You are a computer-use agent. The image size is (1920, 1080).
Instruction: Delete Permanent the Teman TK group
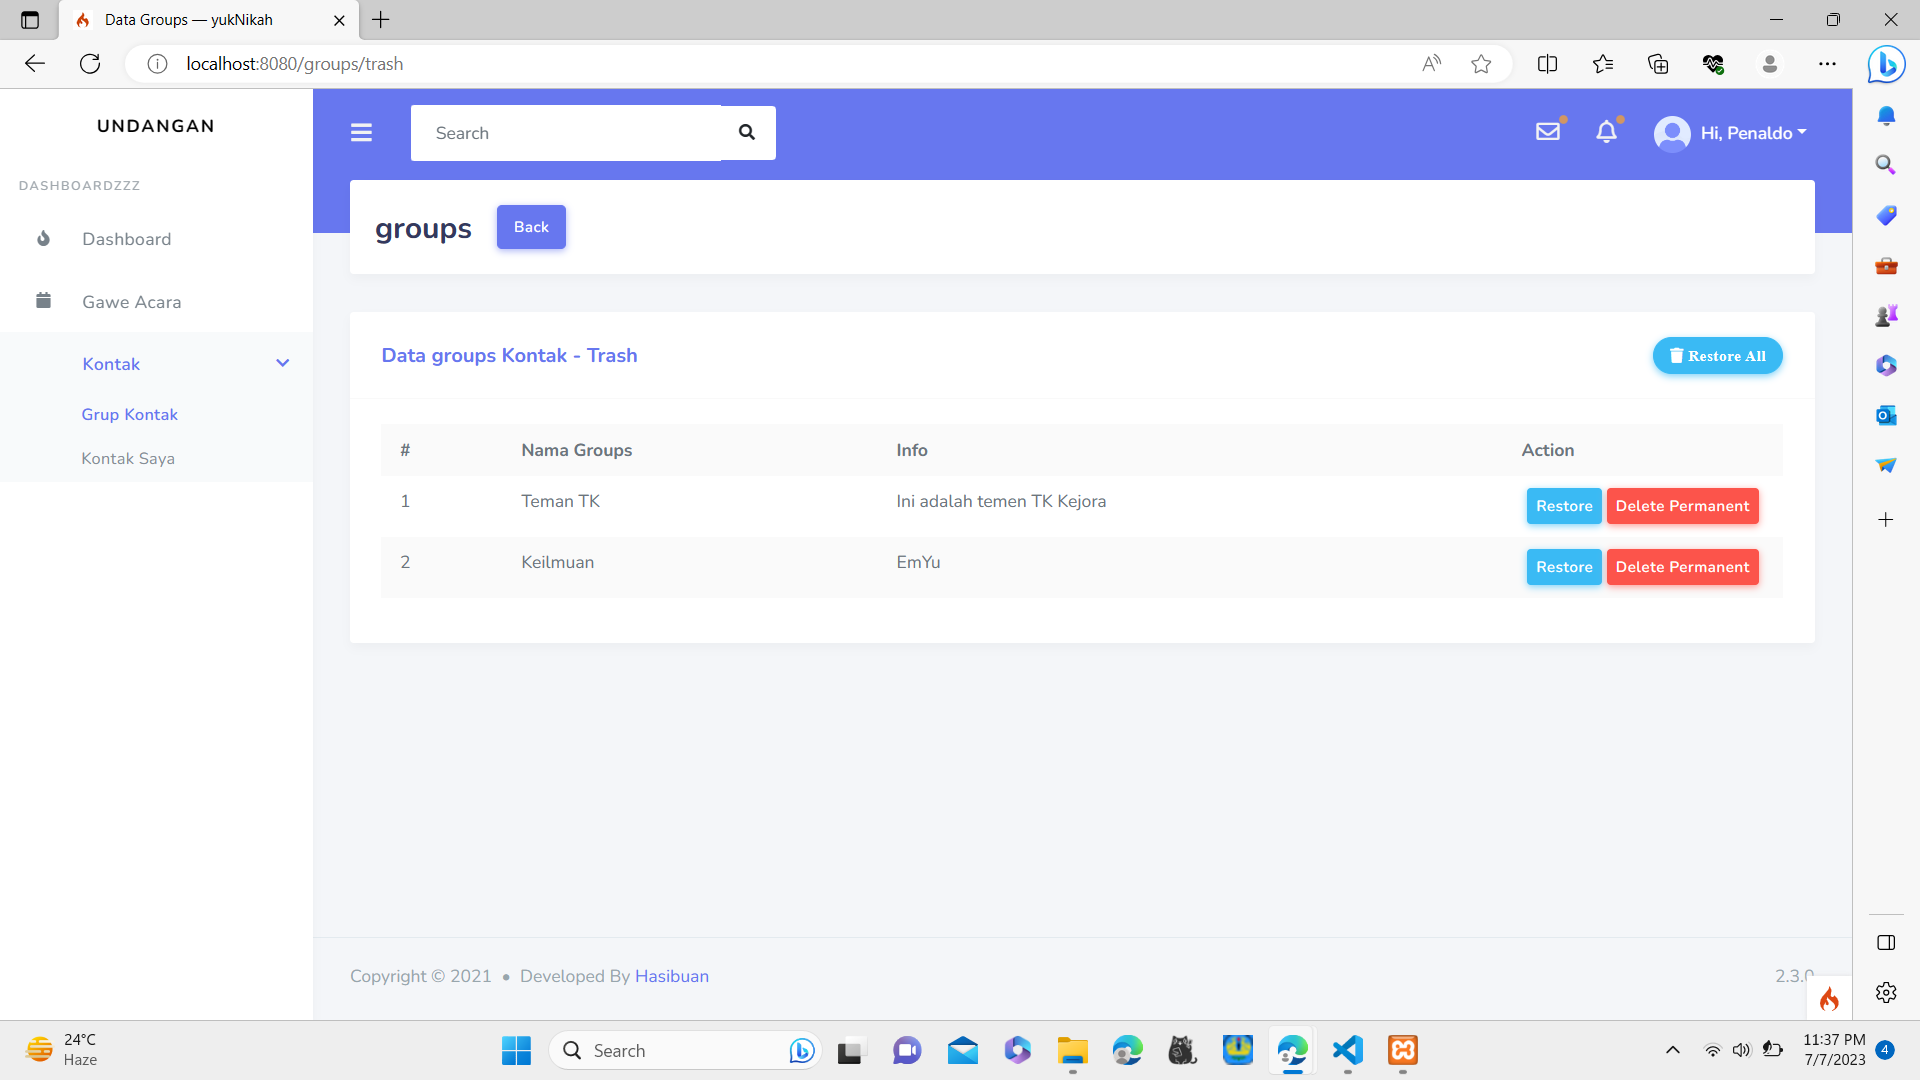pyautogui.click(x=1682, y=506)
